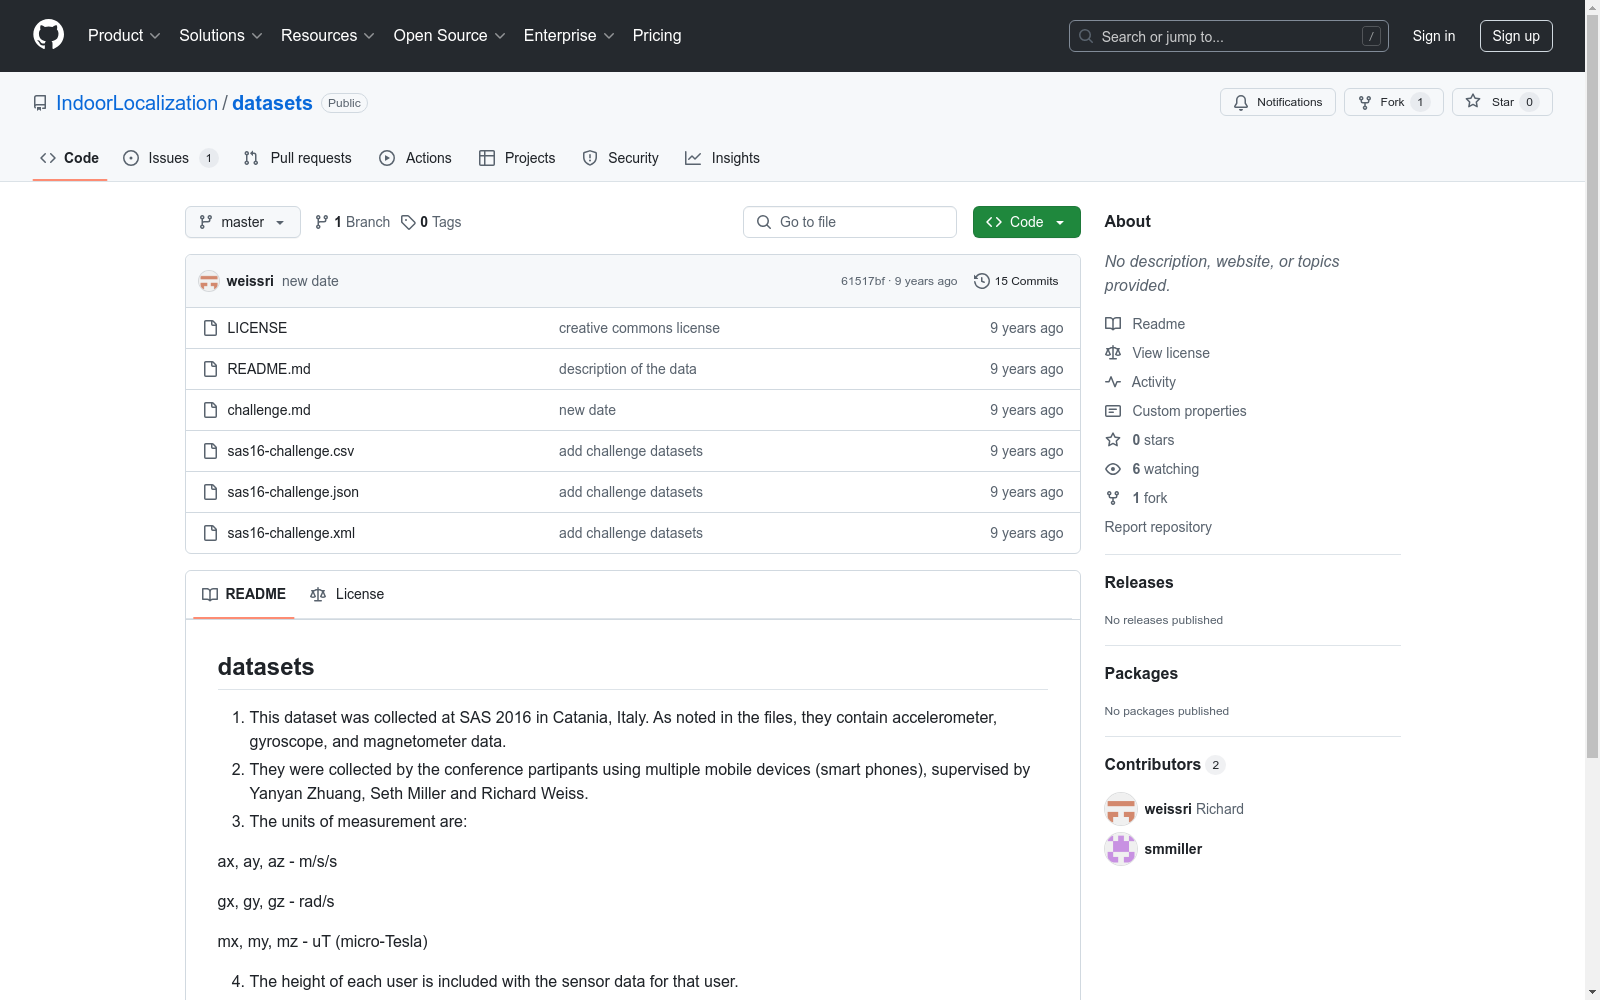Screen dimensions: 1600x1000
Task: Click the Sign up button
Action: (x=1516, y=36)
